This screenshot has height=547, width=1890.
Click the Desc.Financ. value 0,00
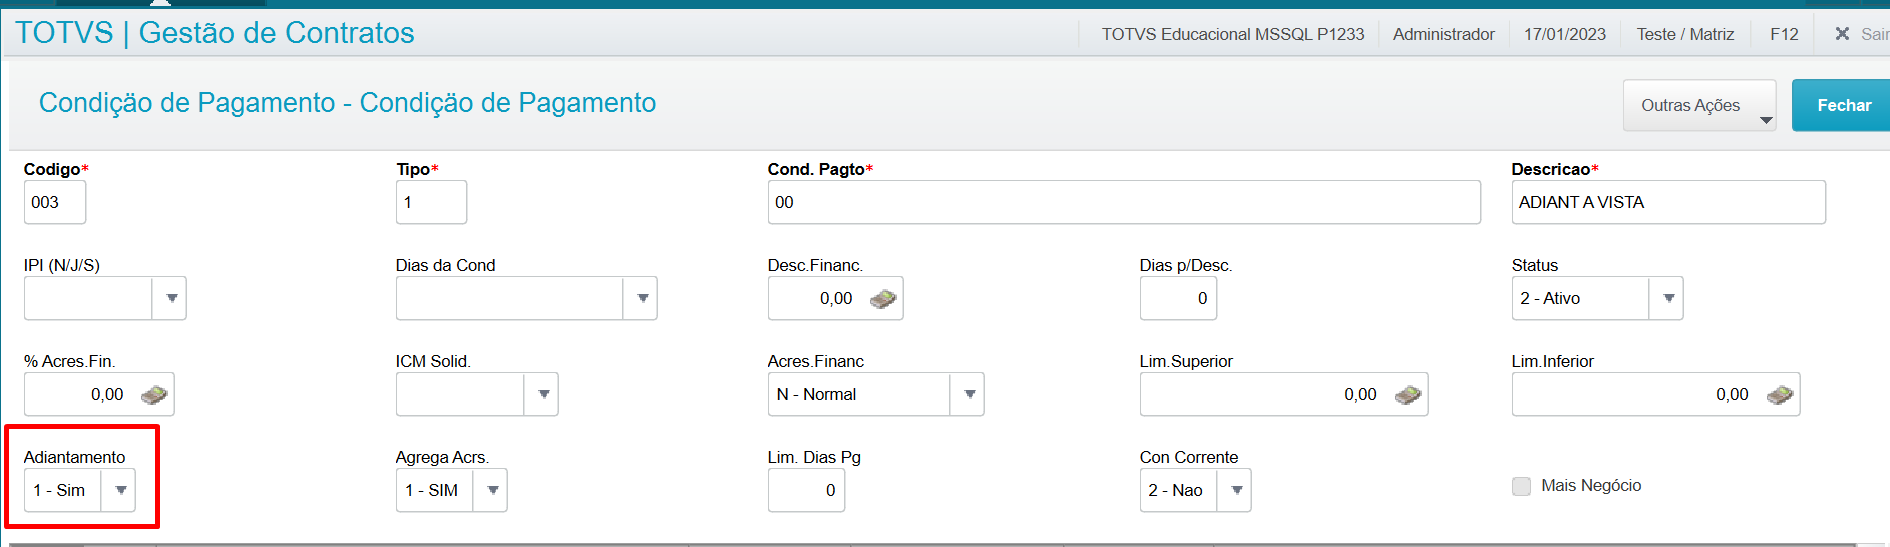(836, 298)
